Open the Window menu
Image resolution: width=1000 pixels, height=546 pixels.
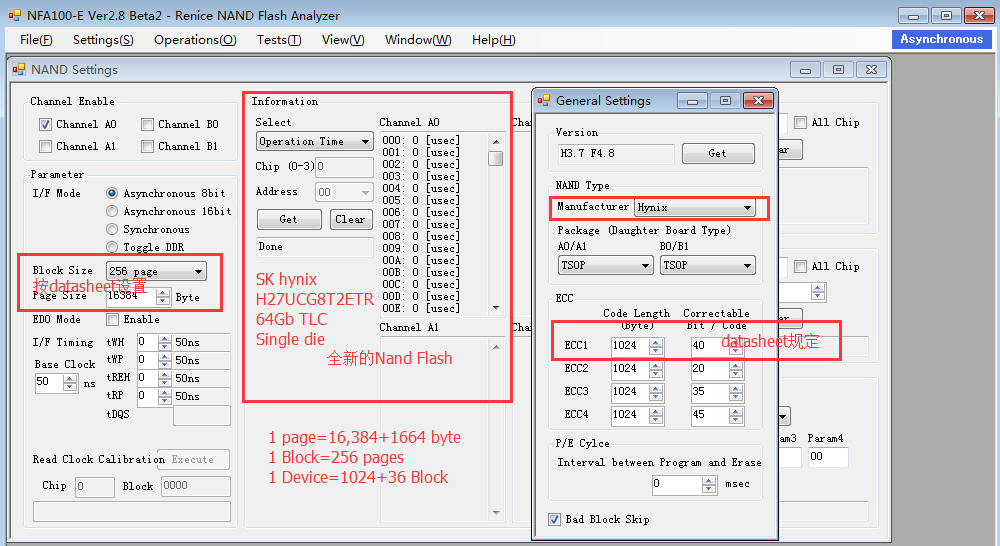click(418, 40)
